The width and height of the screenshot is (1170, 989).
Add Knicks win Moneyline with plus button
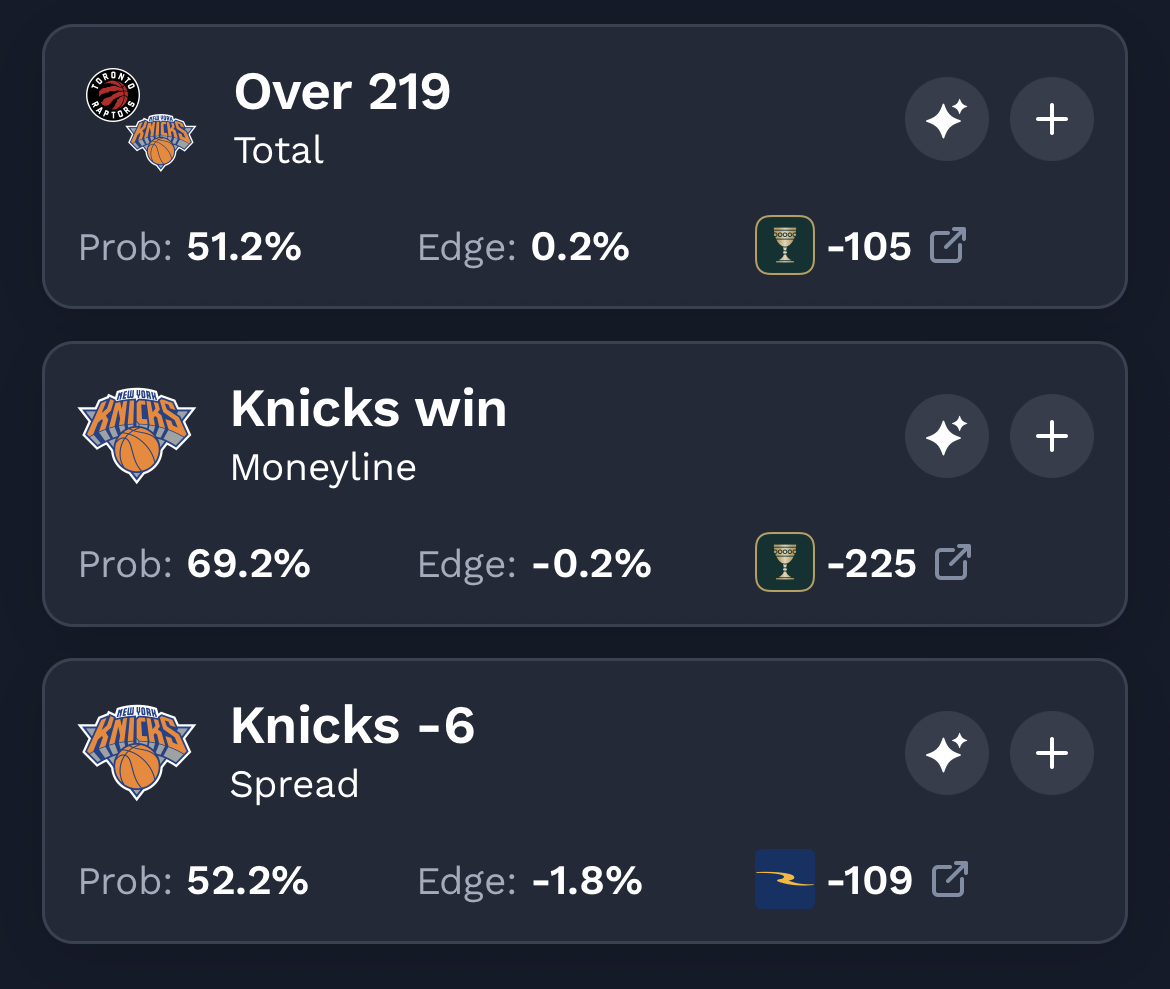pyautogui.click(x=1051, y=437)
